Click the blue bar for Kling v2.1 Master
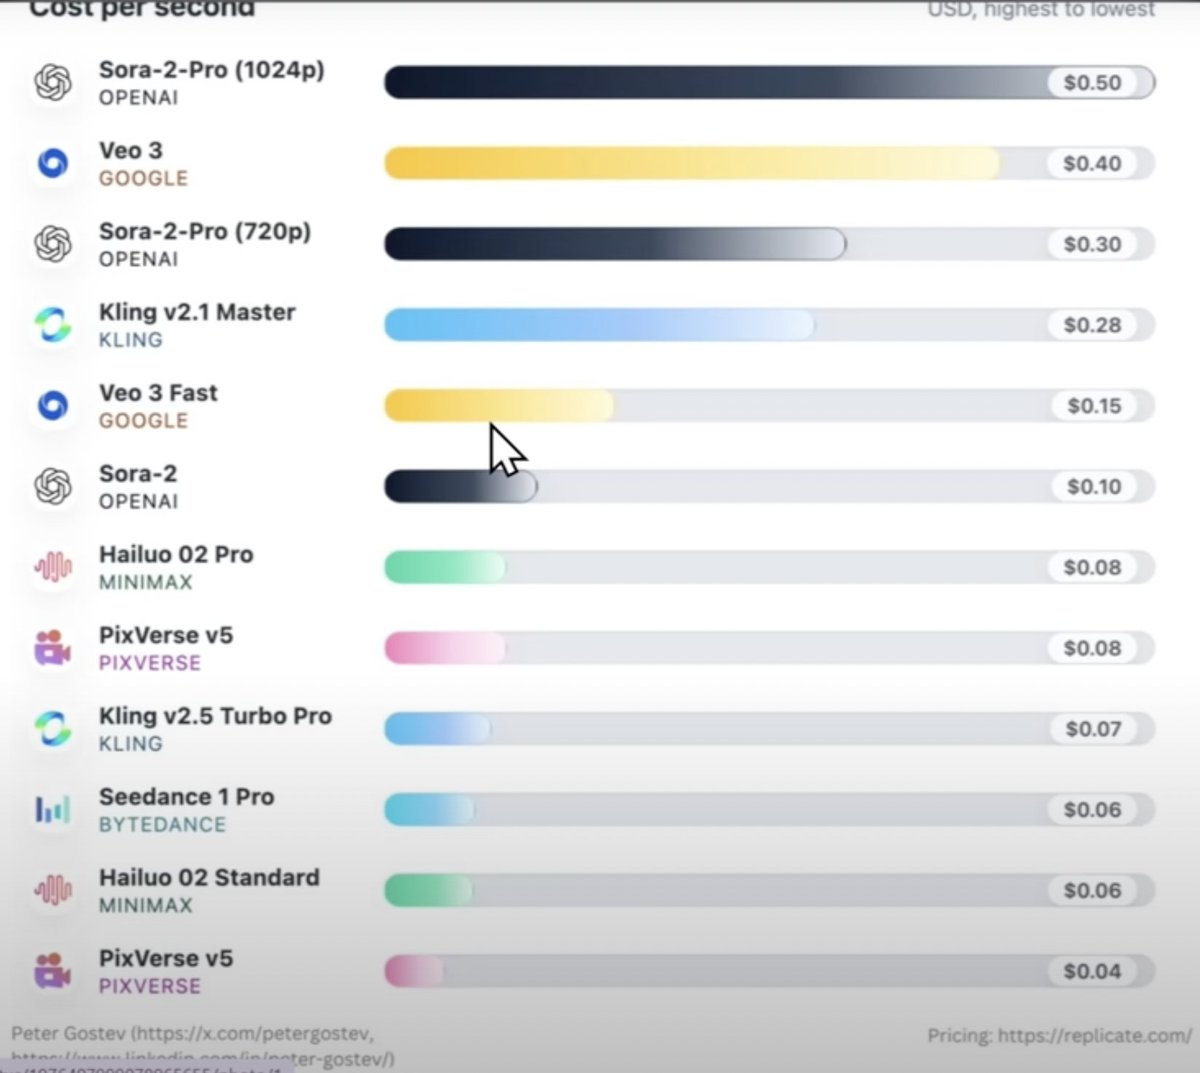The width and height of the screenshot is (1200, 1073). click(599, 325)
